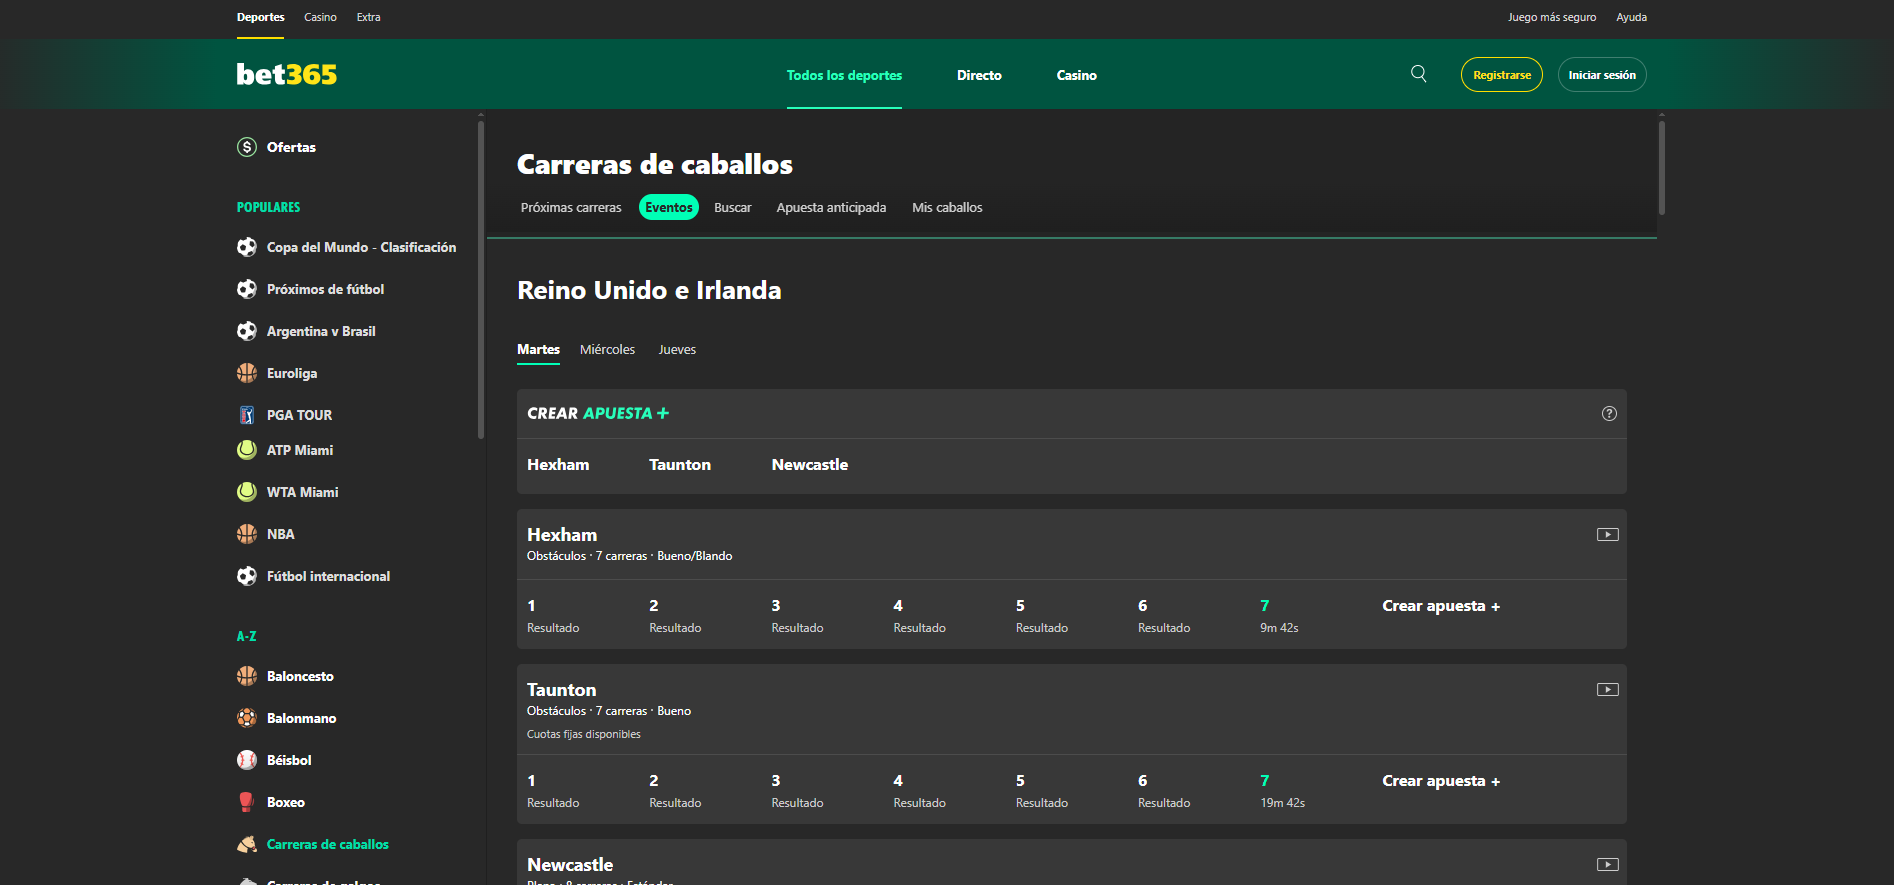1894x885 pixels.
Task: Click the Carreras de caballos horse icon
Action: 247,844
